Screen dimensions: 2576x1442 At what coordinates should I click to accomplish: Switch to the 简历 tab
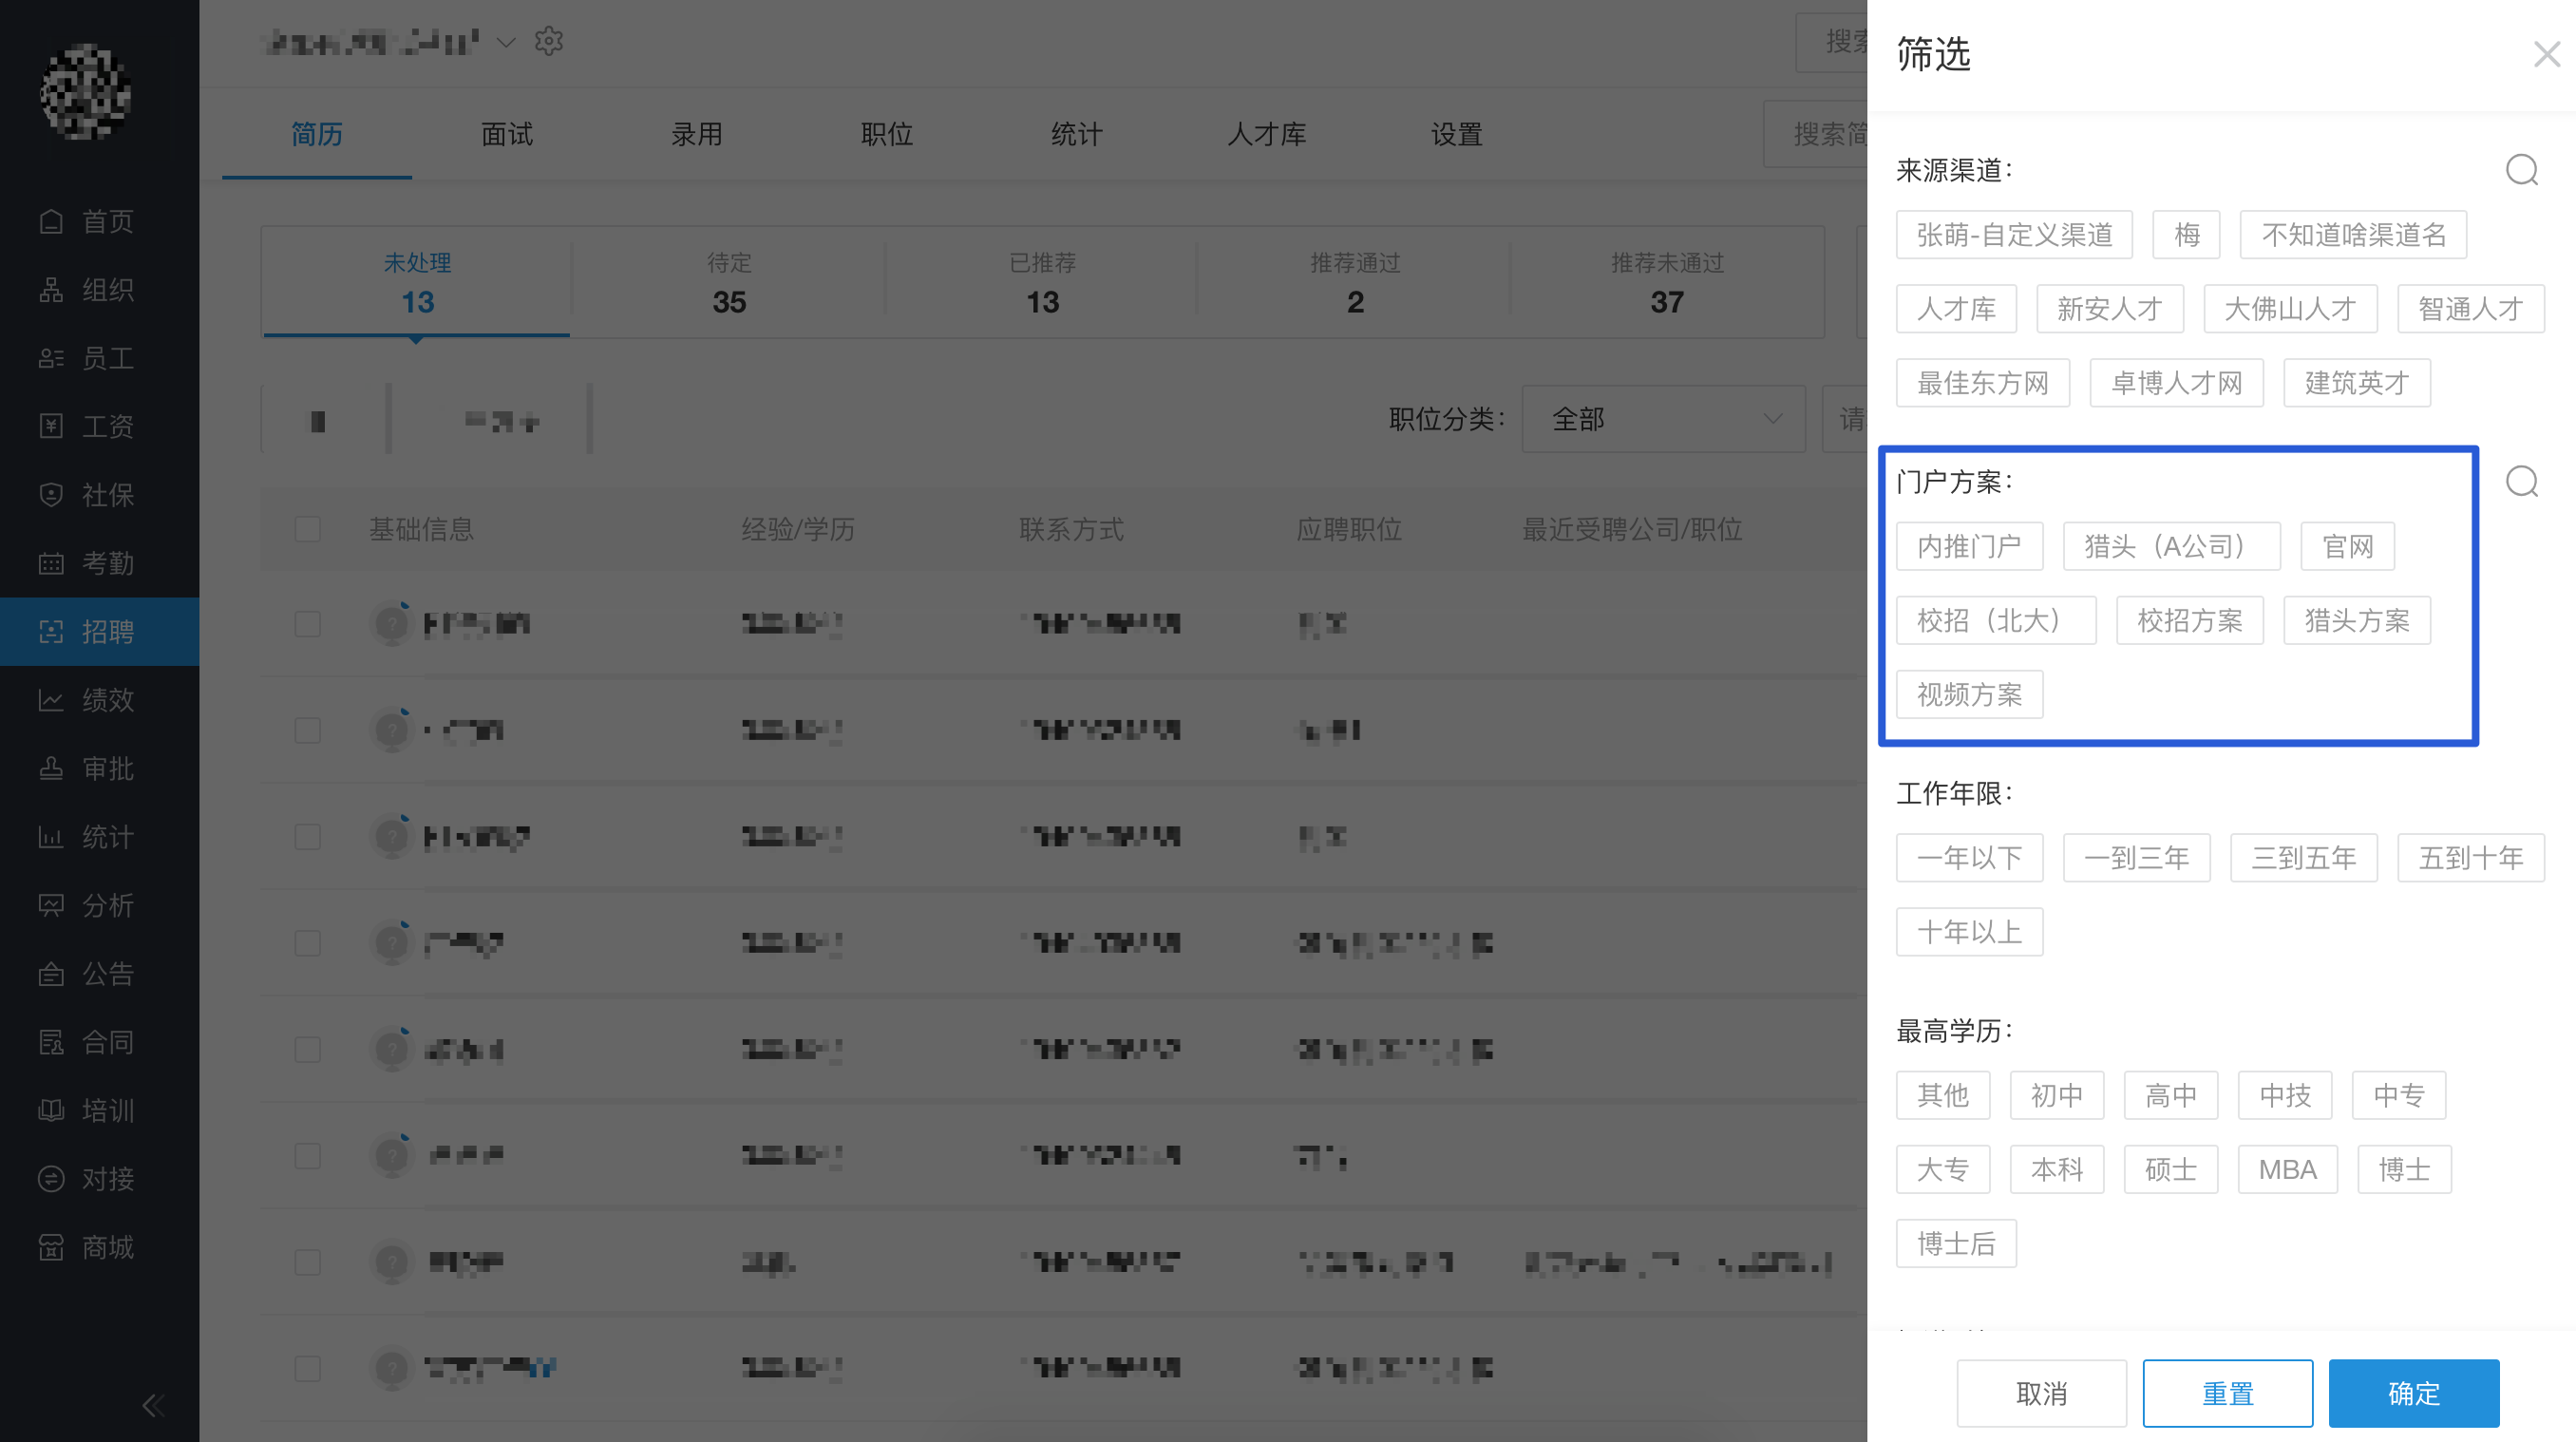(317, 134)
